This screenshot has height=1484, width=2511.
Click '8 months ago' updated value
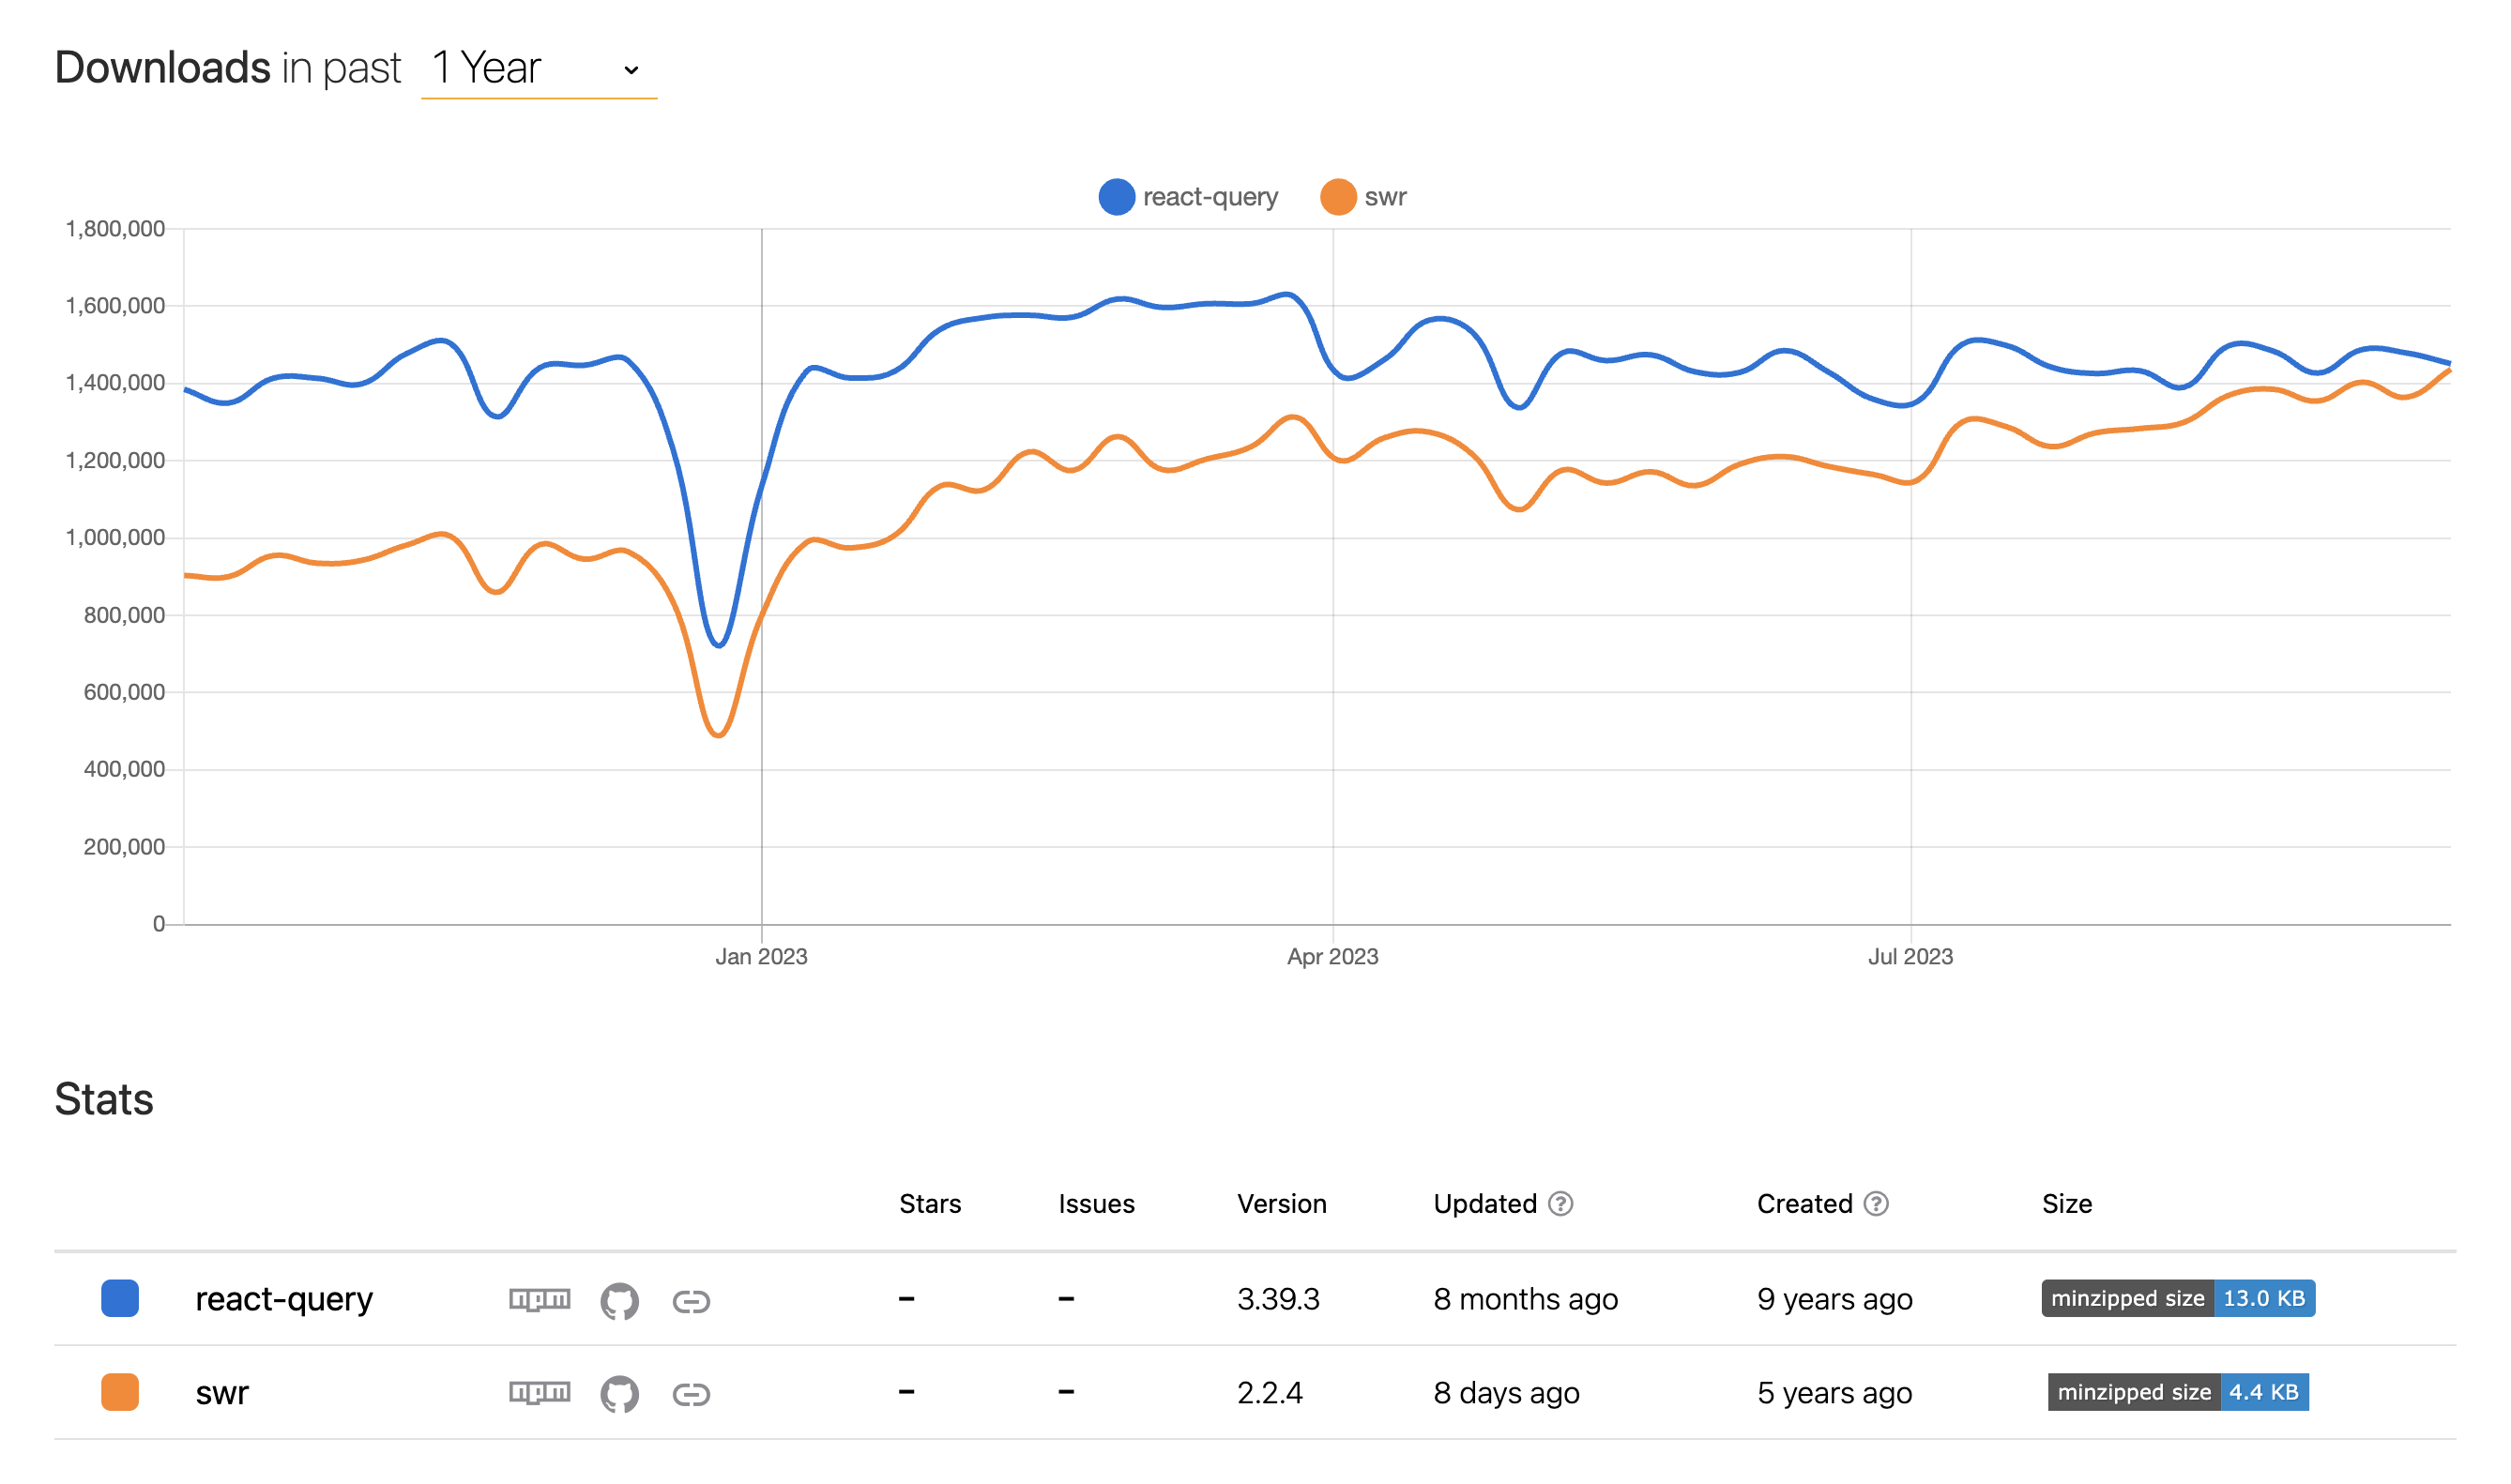(1525, 1299)
